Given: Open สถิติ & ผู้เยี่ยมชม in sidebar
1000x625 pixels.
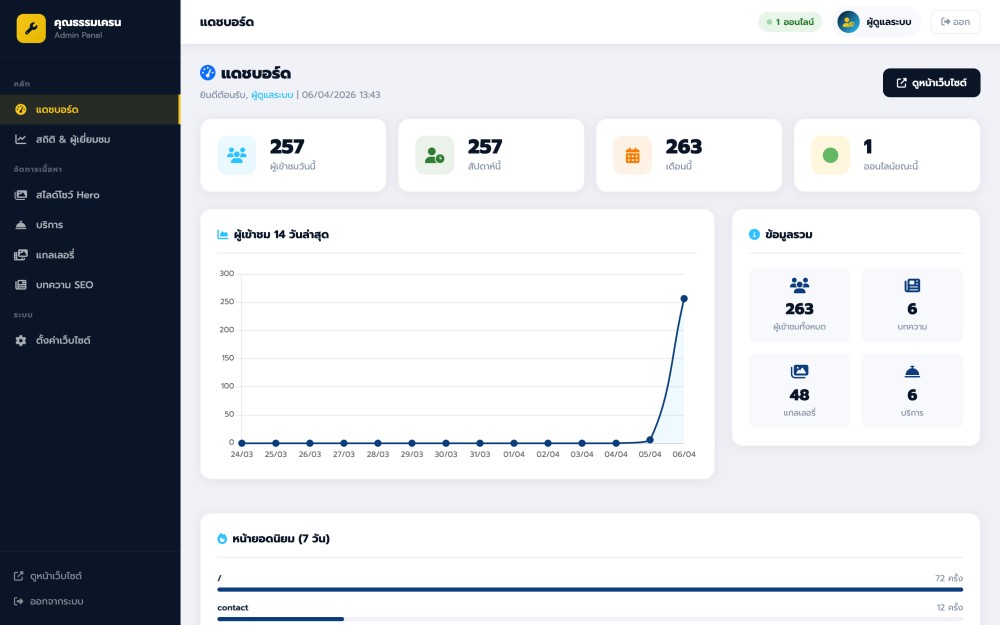Looking at the screenshot, I should click(x=72, y=139).
